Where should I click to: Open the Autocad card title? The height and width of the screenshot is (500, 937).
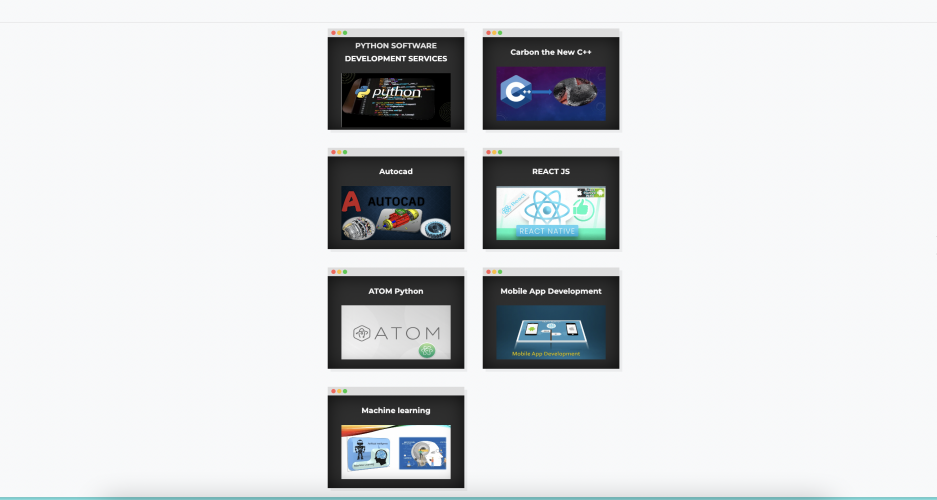[x=396, y=171]
